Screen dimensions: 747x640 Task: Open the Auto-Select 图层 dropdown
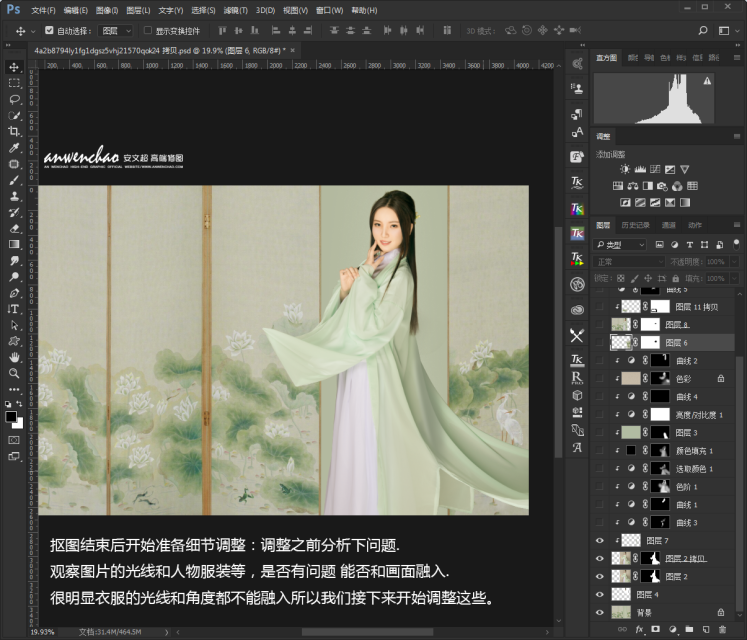[x=115, y=30]
